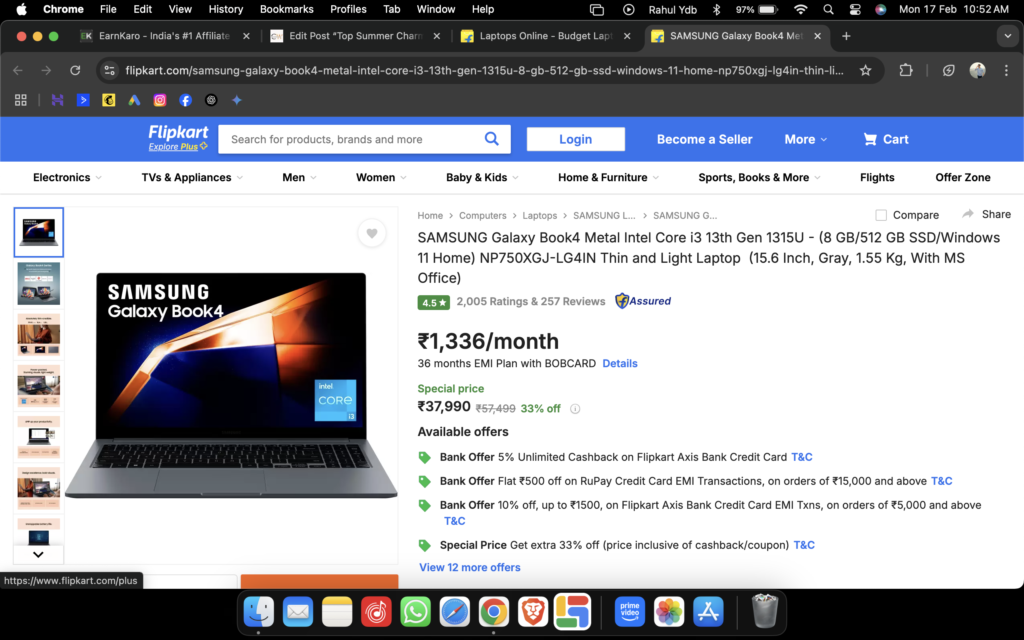Open the Mailchimp bookmark icon

108,100
